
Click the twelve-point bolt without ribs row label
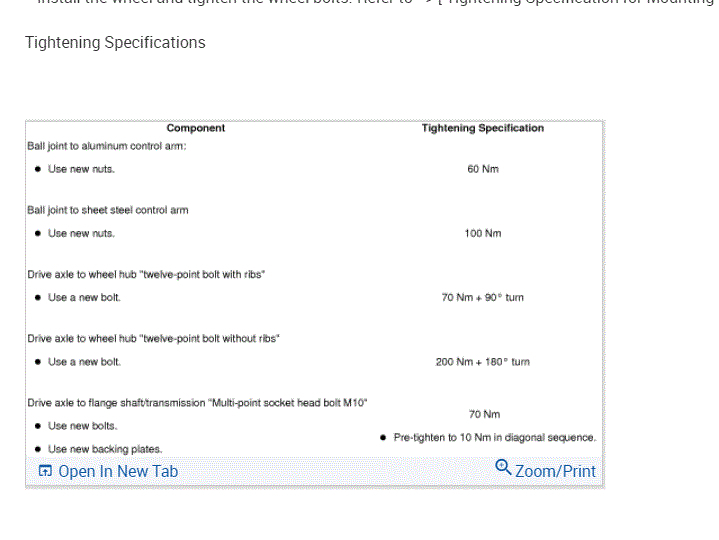coord(153,338)
